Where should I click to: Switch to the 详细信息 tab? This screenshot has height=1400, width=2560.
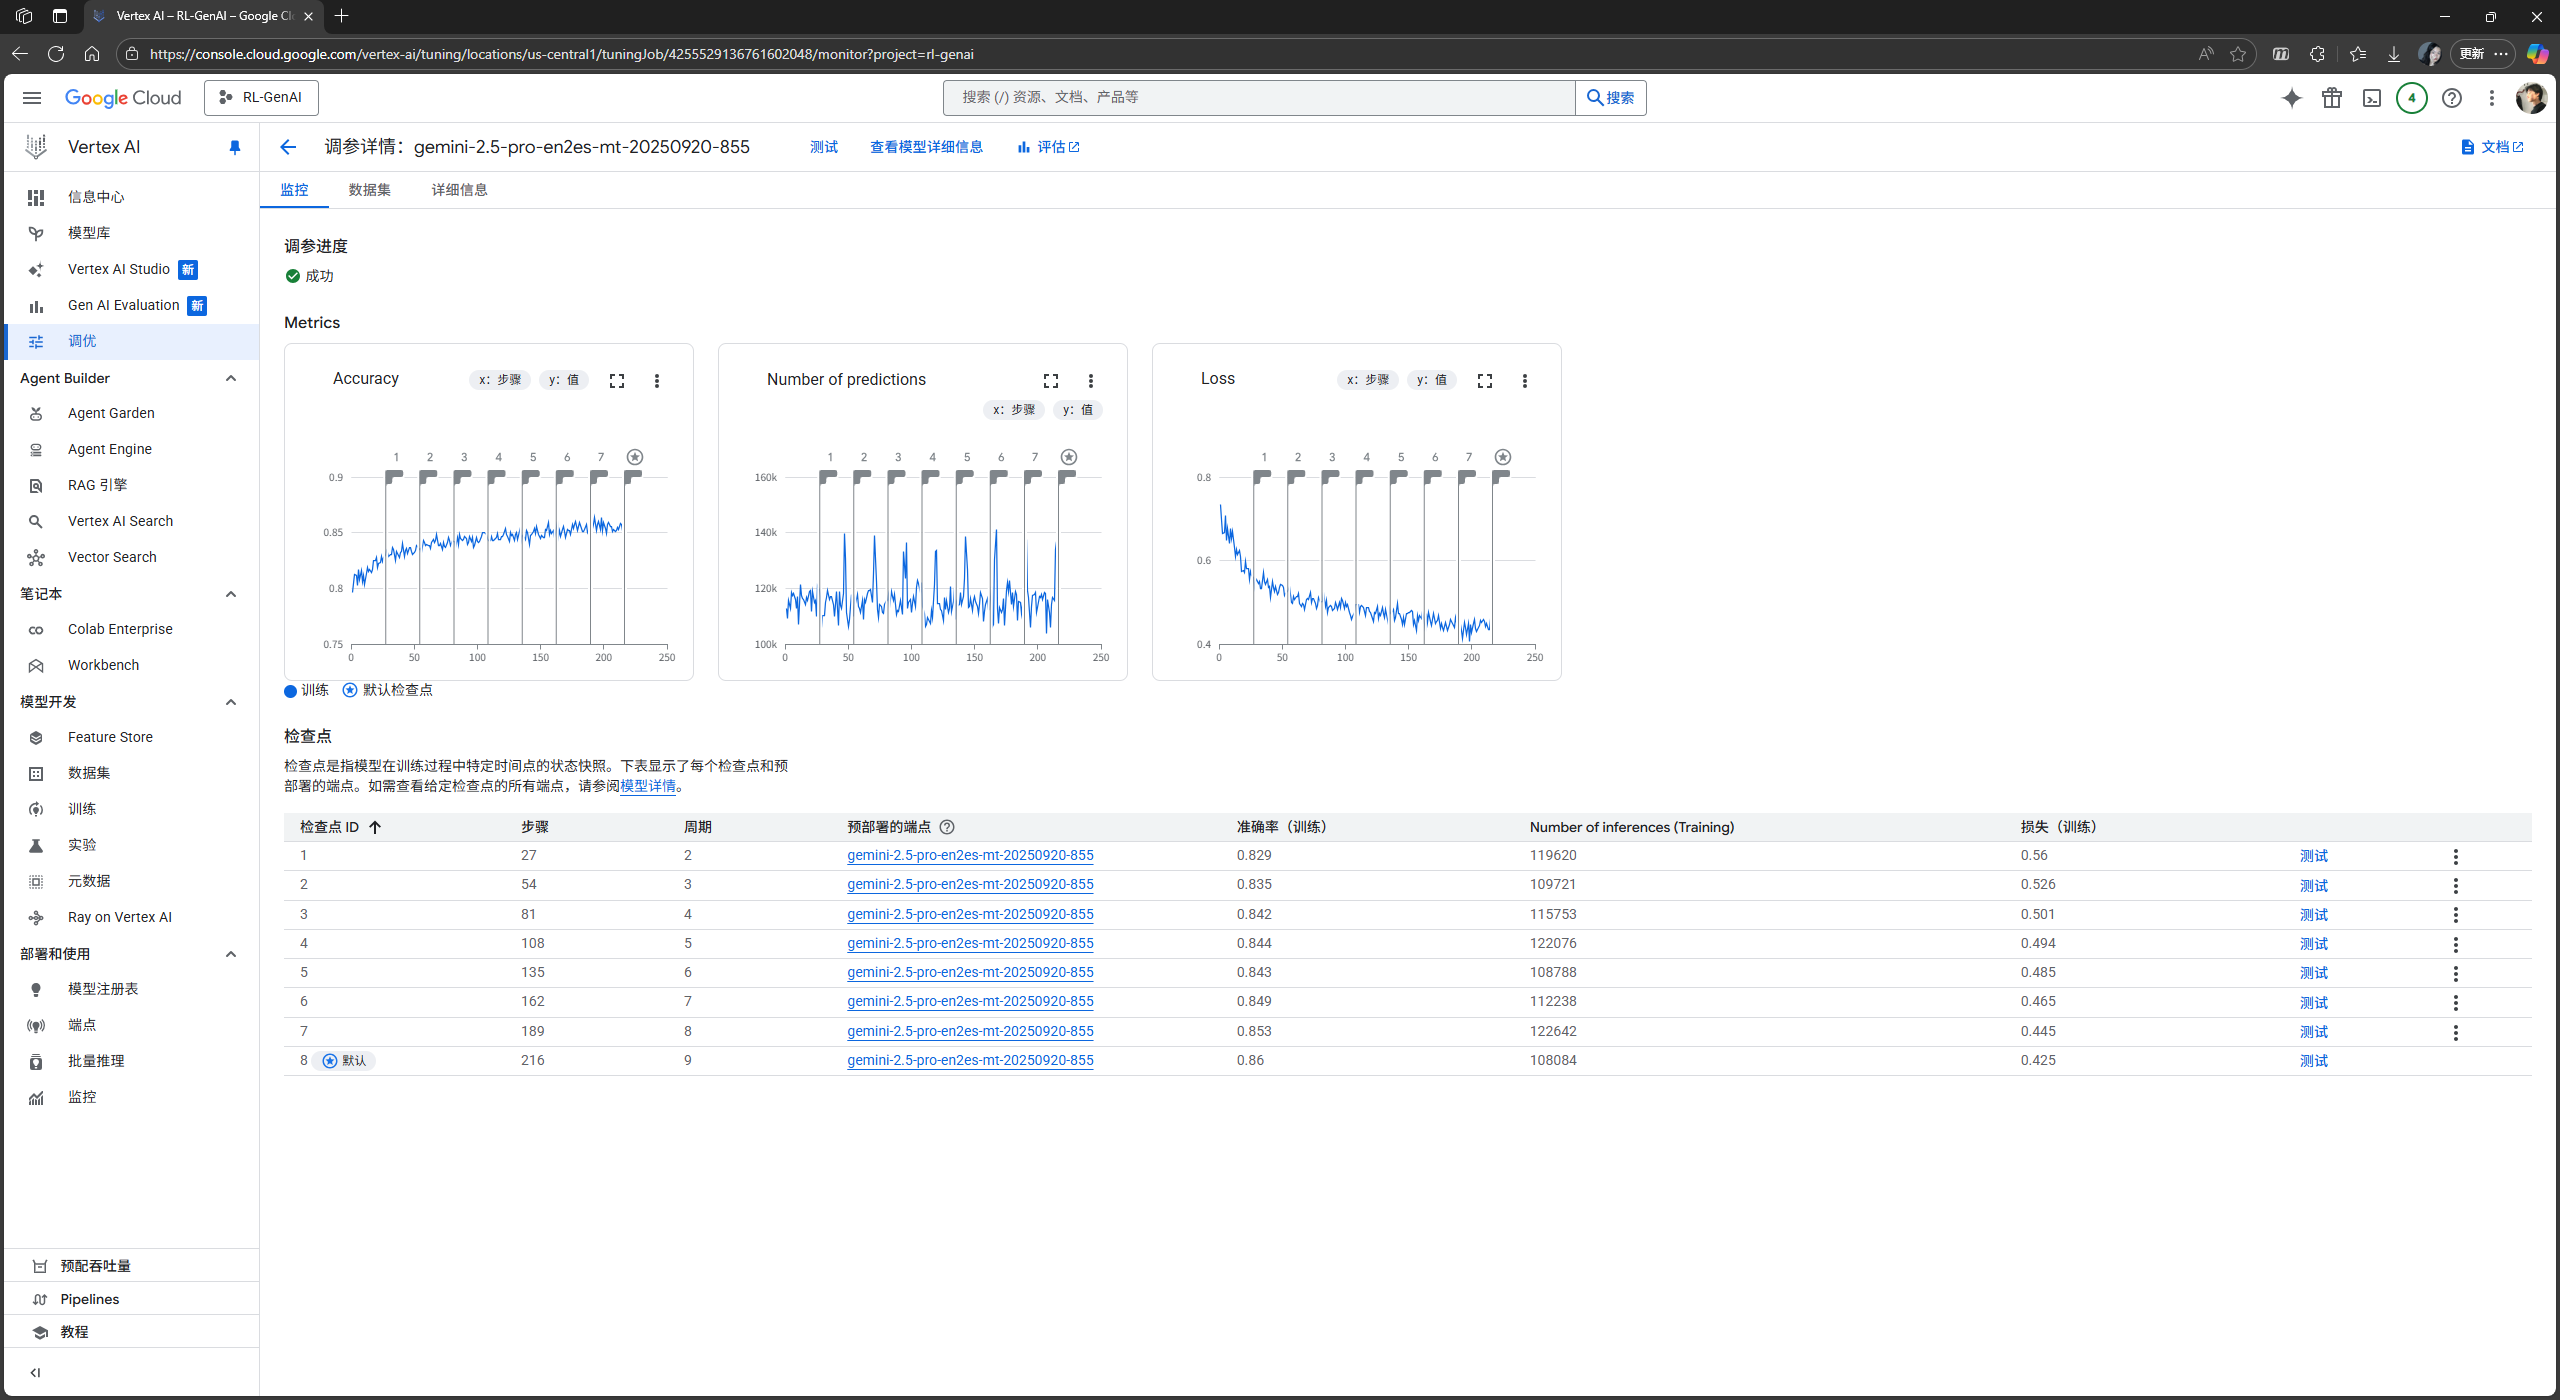pyautogui.click(x=460, y=190)
